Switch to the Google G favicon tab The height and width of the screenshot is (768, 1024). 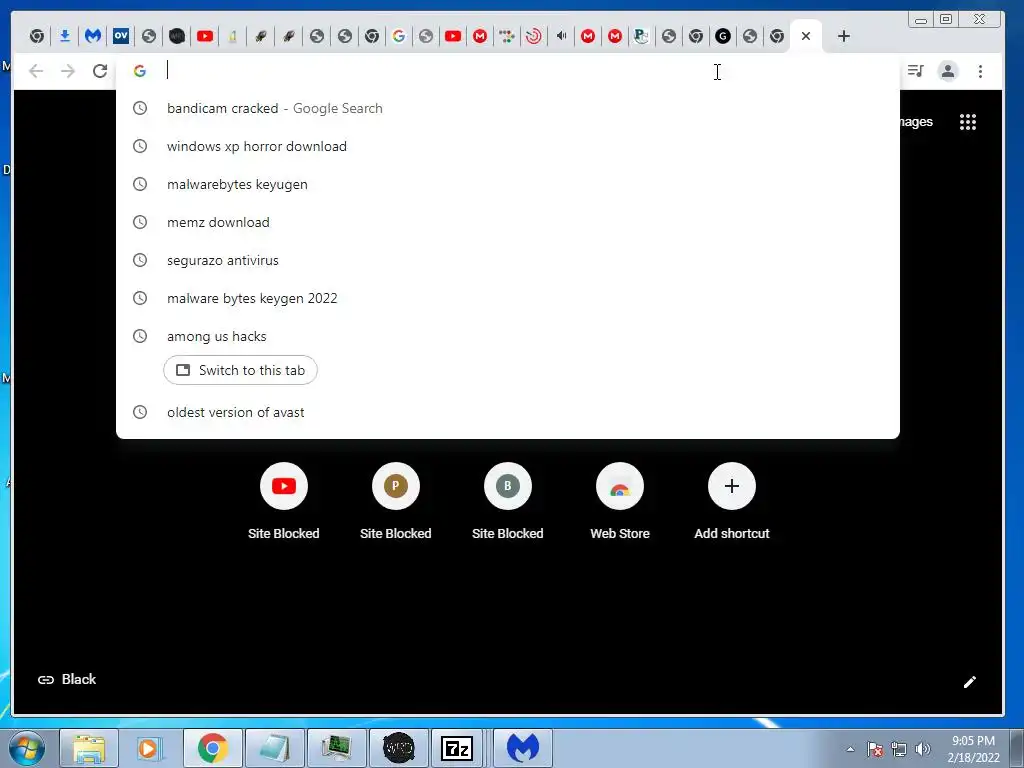point(398,36)
